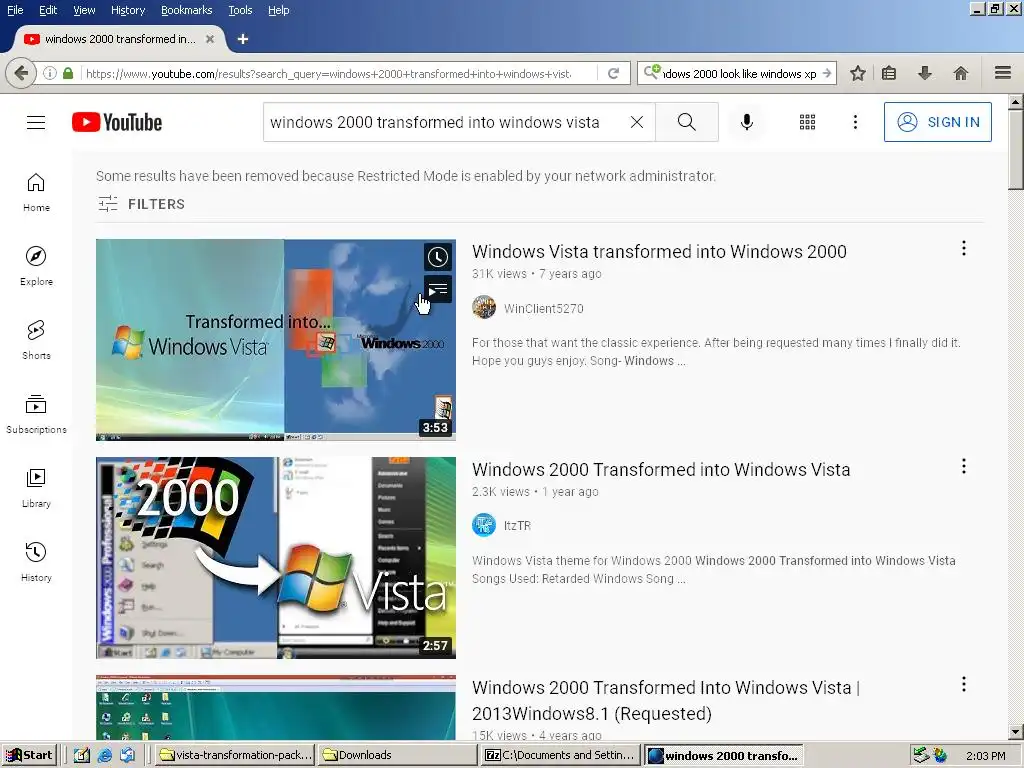Open History in YouTube sidebar
This screenshot has height=768, width=1024.
pyautogui.click(x=36, y=562)
